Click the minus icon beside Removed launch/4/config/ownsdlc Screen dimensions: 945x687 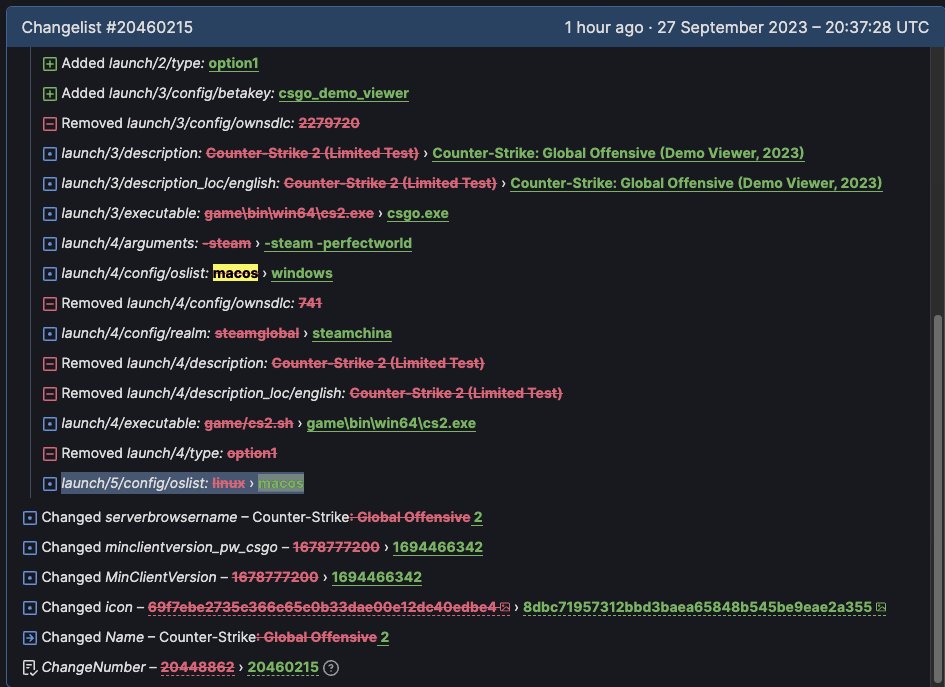click(x=50, y=304)
